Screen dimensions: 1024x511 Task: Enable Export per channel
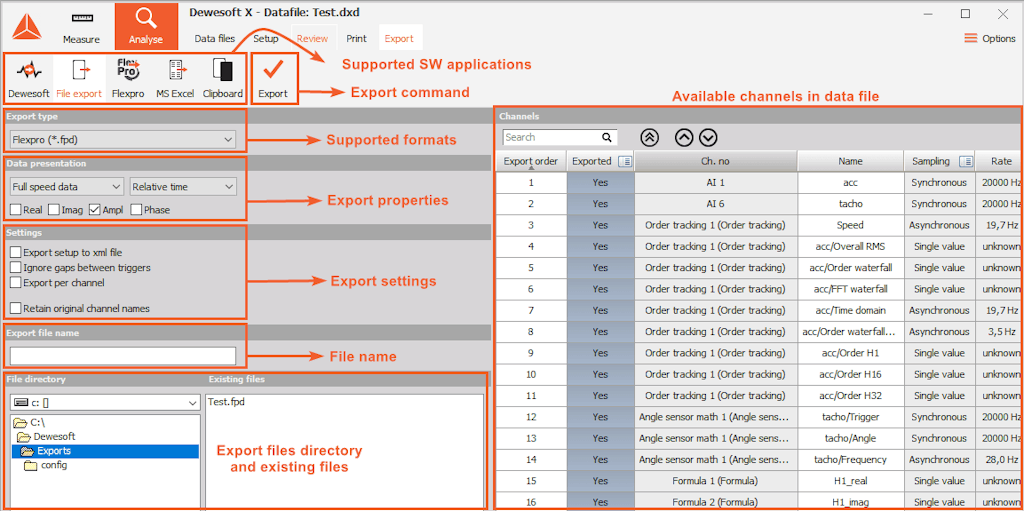pyautogui.click(x=16, y=282)
